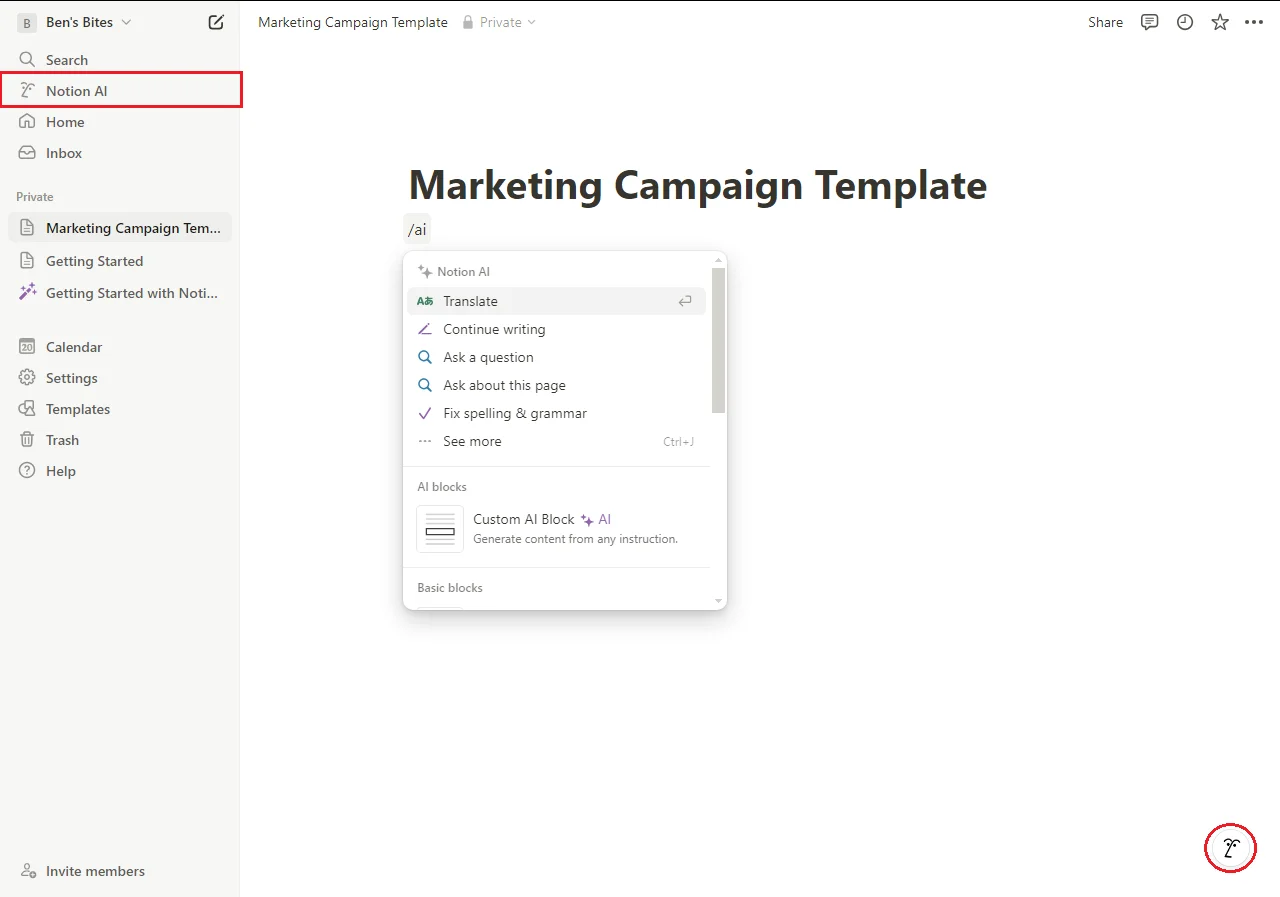
Task: Click the scroll-up arrow of slash menu
Action: click(718, 259)
